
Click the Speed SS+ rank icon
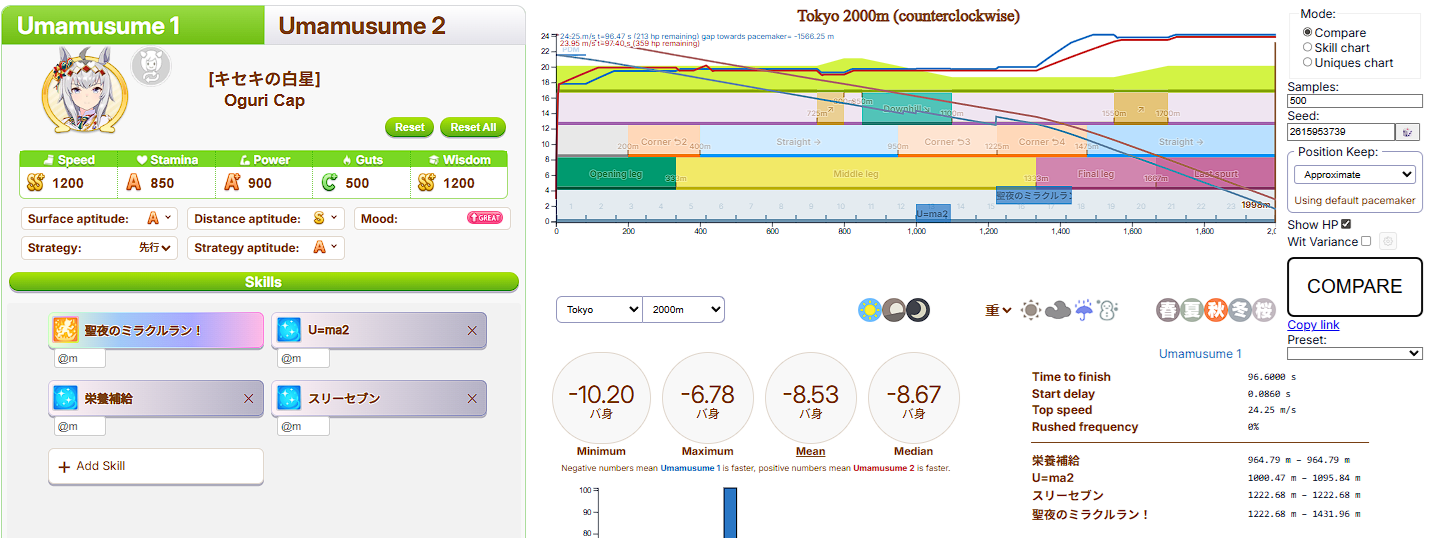point(36,183)
